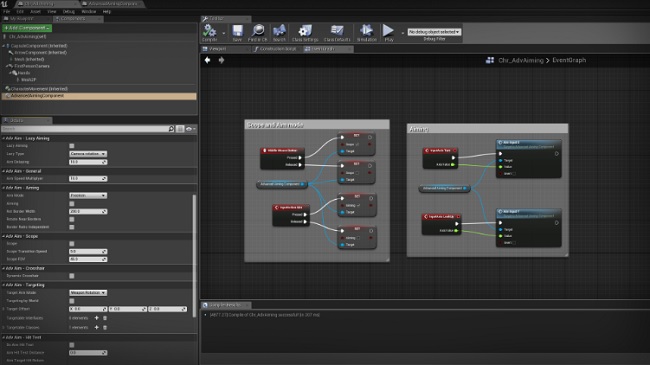Click the Play button in toolbar

pos(388,32)
